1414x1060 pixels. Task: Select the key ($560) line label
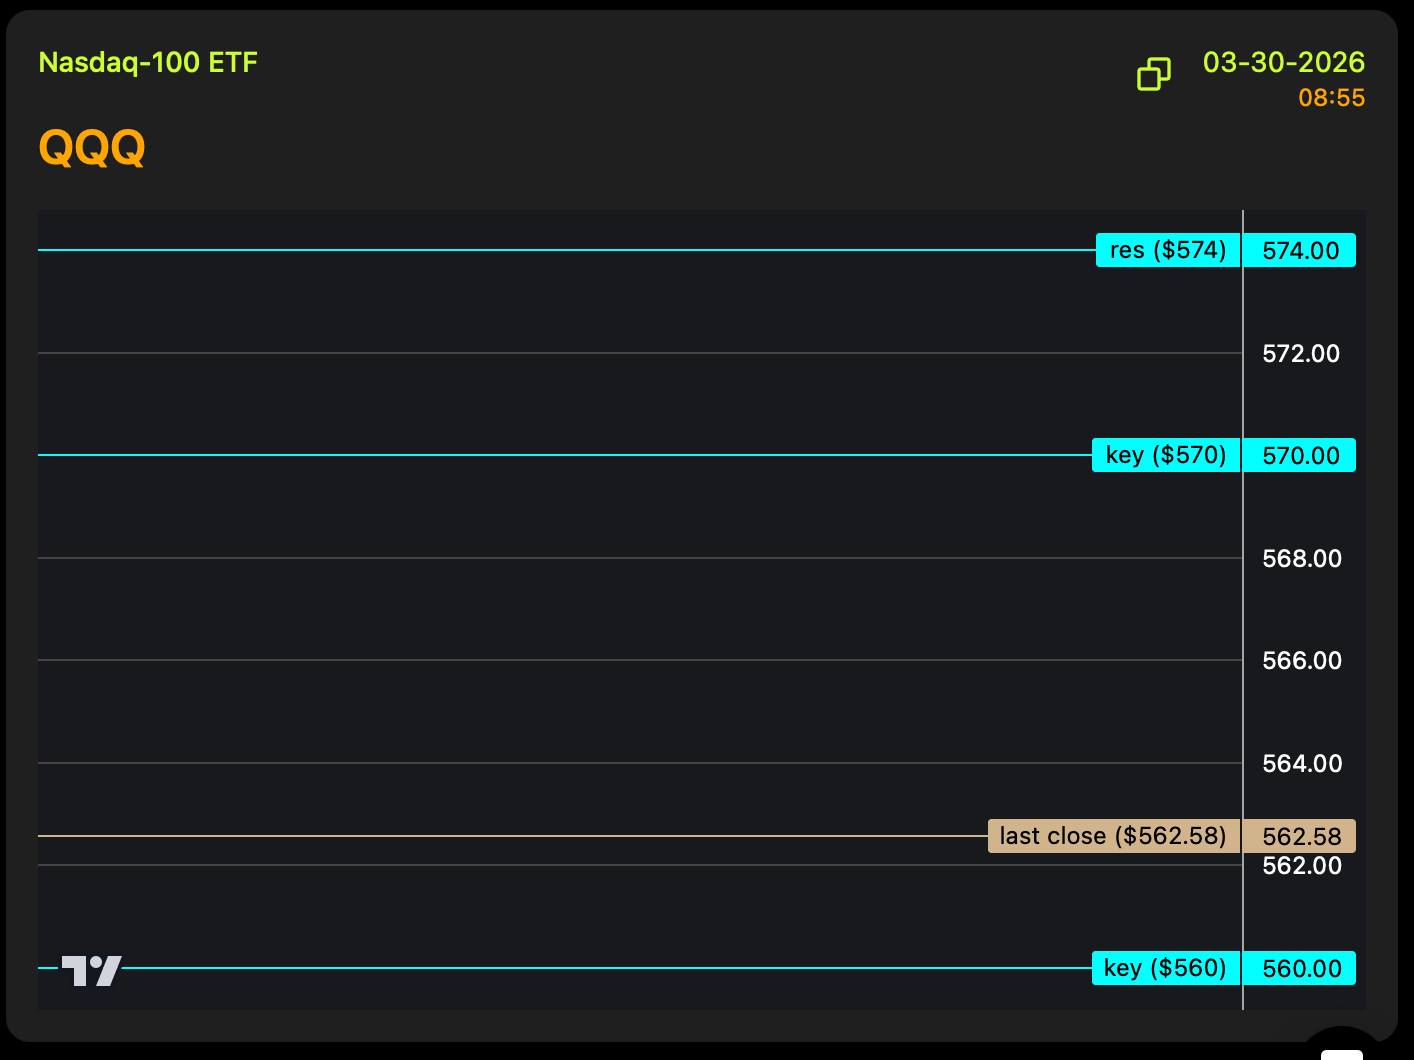(x=1165, y=968)
